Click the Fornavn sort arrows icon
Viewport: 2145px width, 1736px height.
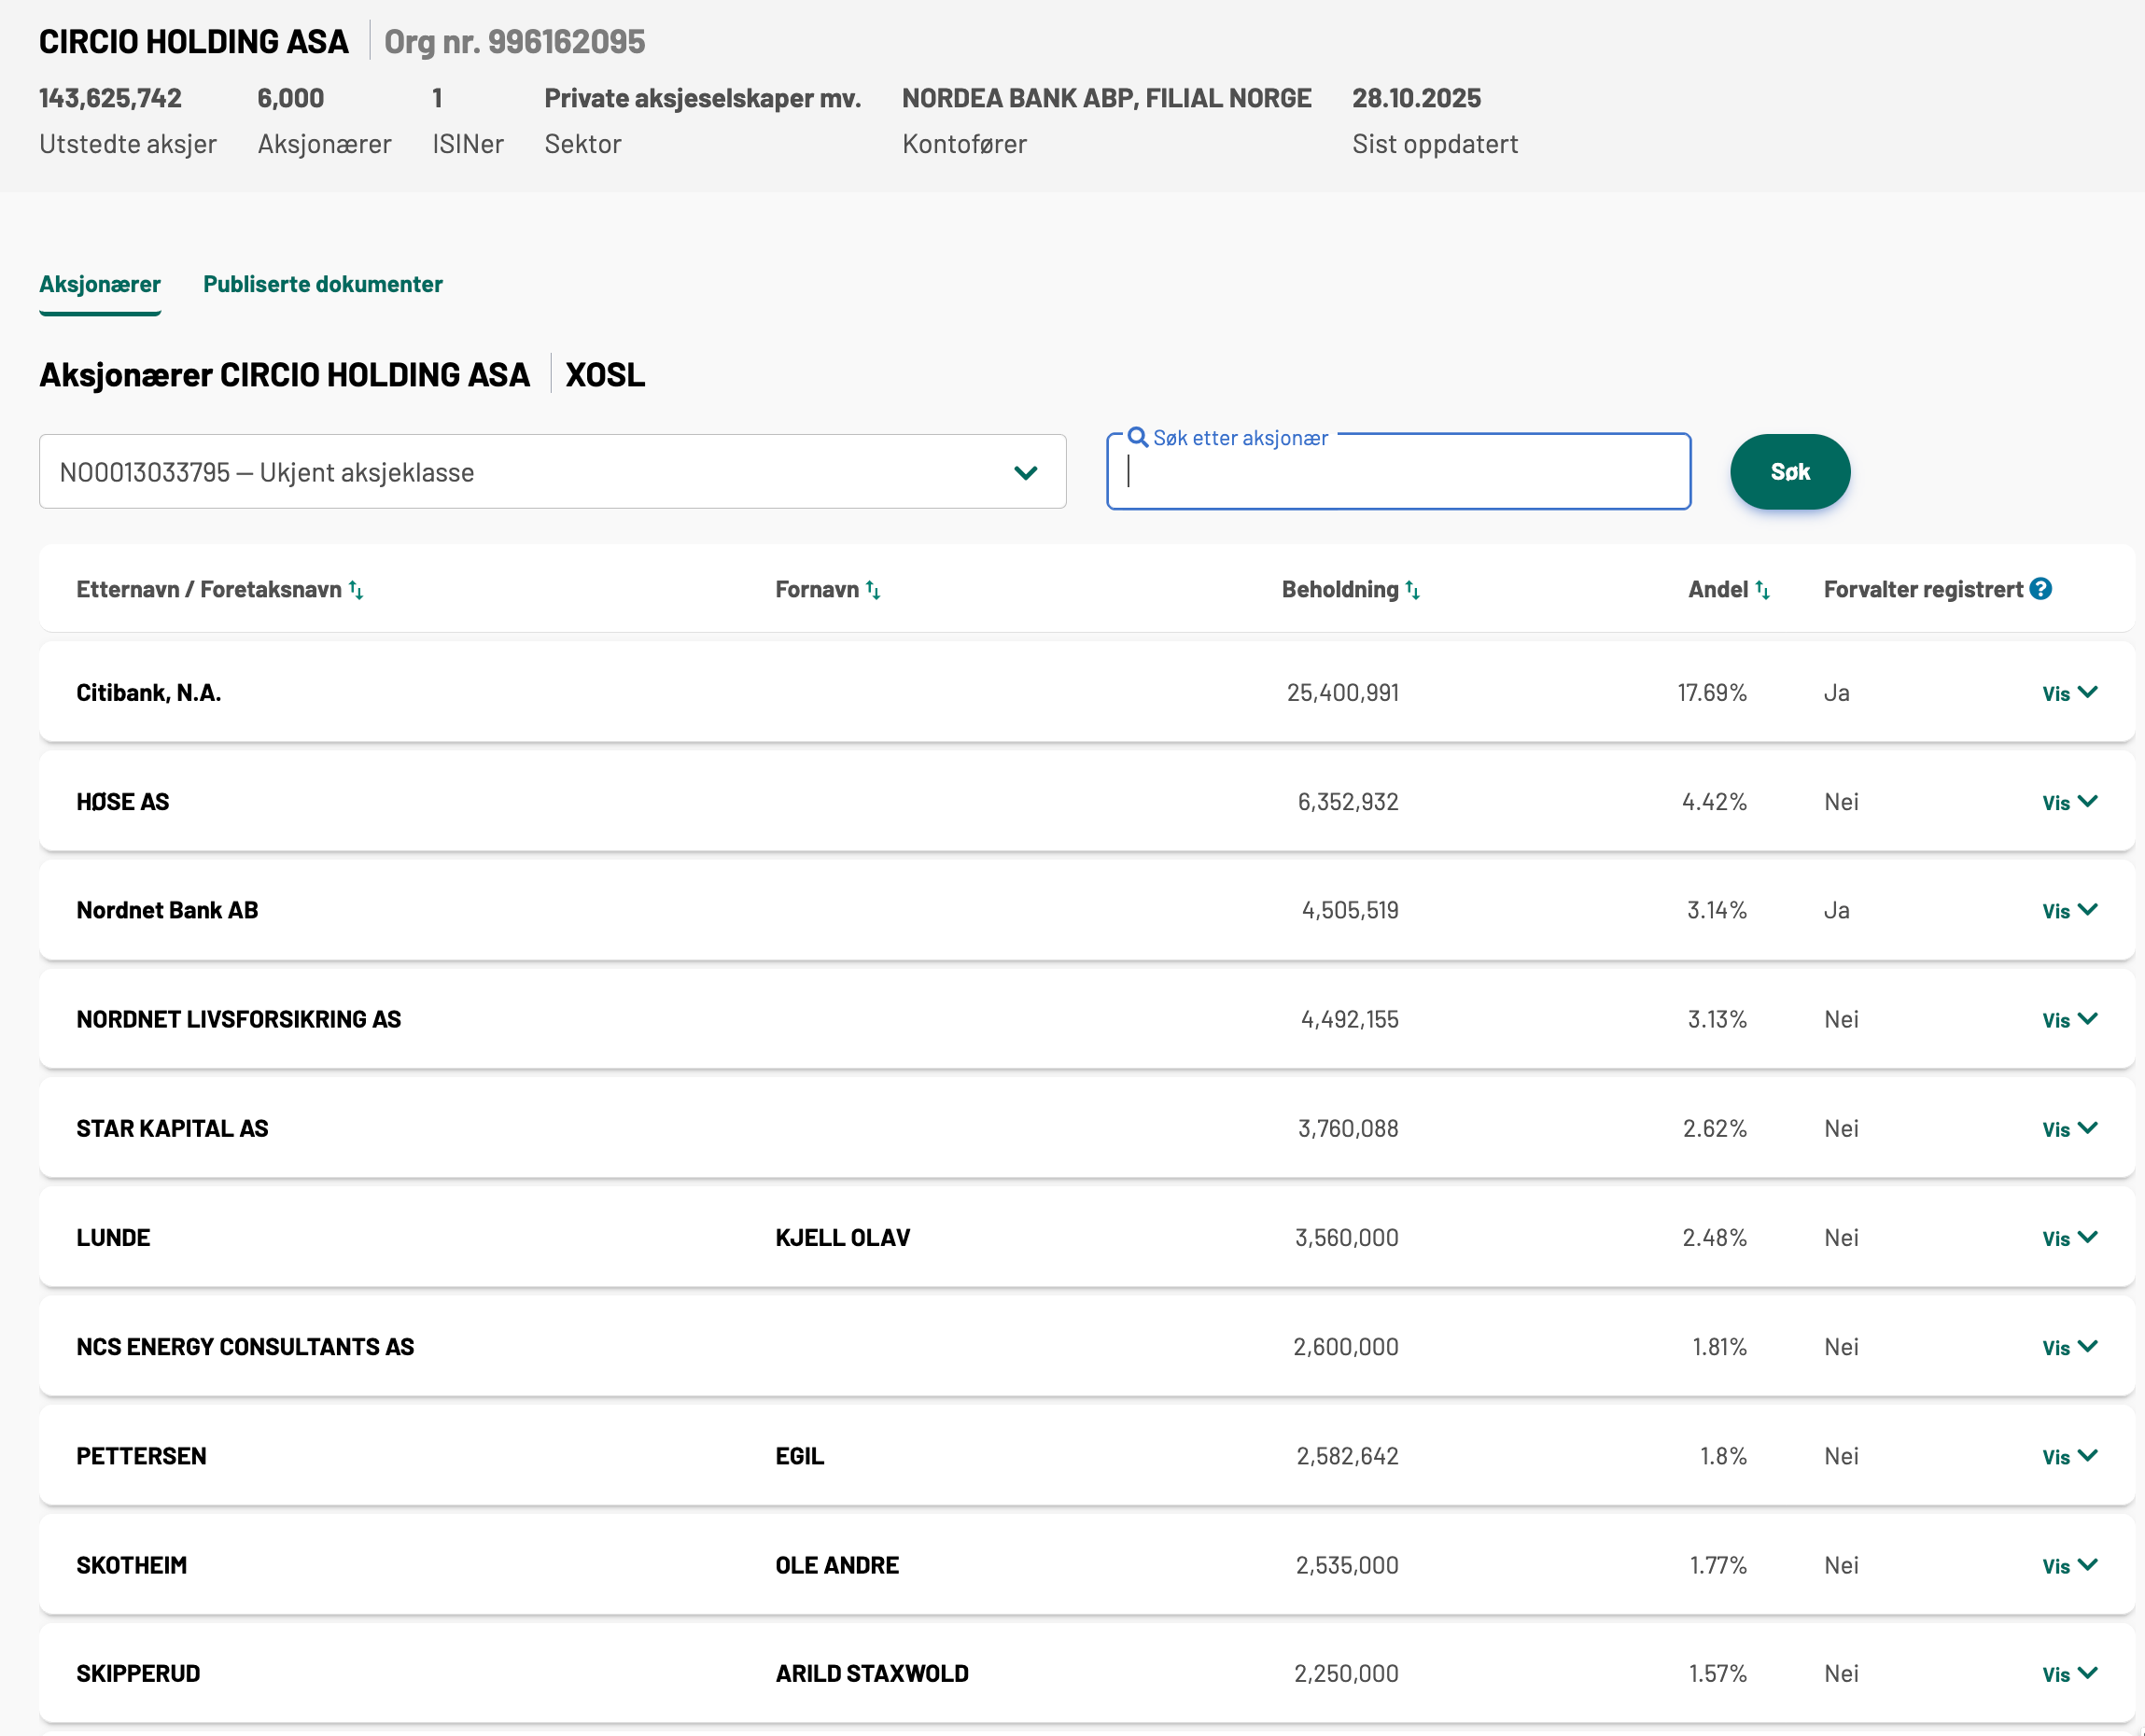(873, 590)
